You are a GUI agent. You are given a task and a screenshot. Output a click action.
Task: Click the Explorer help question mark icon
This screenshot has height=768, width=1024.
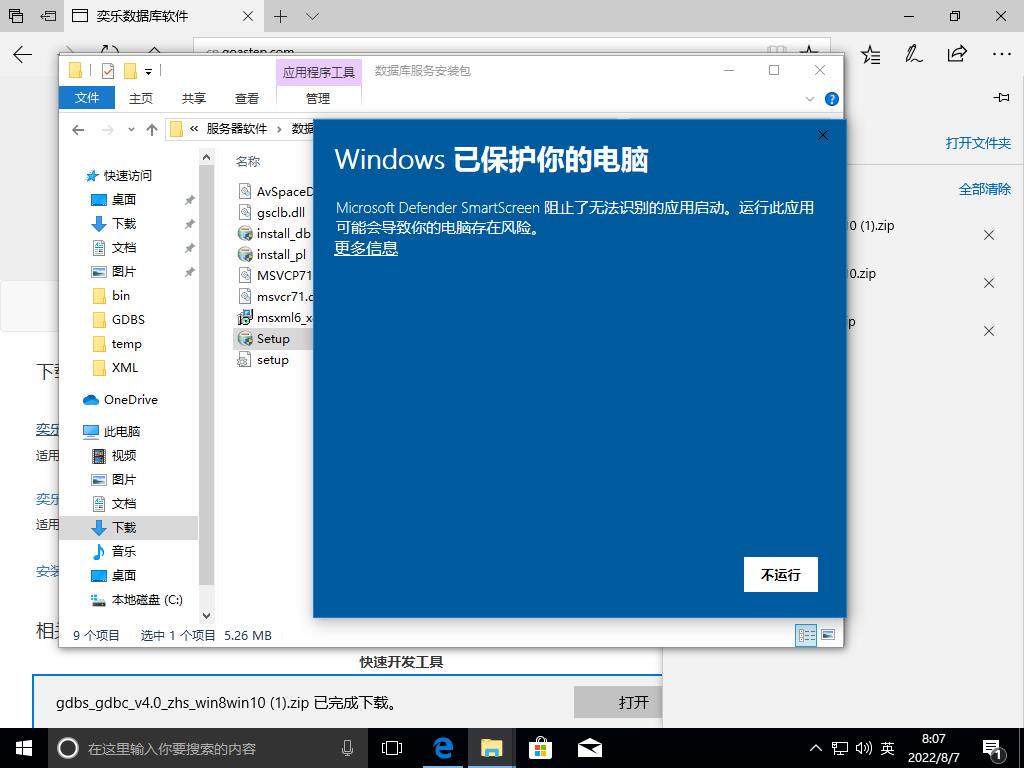click(x=831, y=99)
